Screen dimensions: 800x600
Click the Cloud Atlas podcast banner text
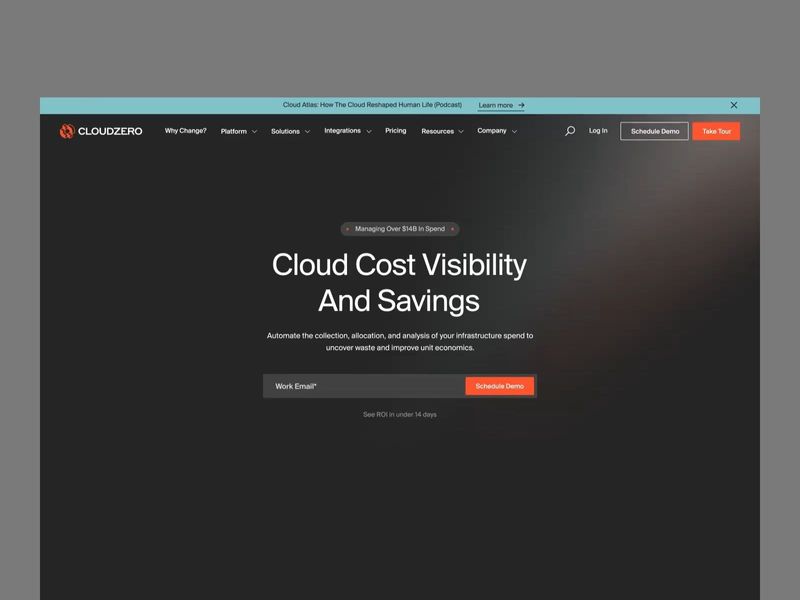coord(372,105)
